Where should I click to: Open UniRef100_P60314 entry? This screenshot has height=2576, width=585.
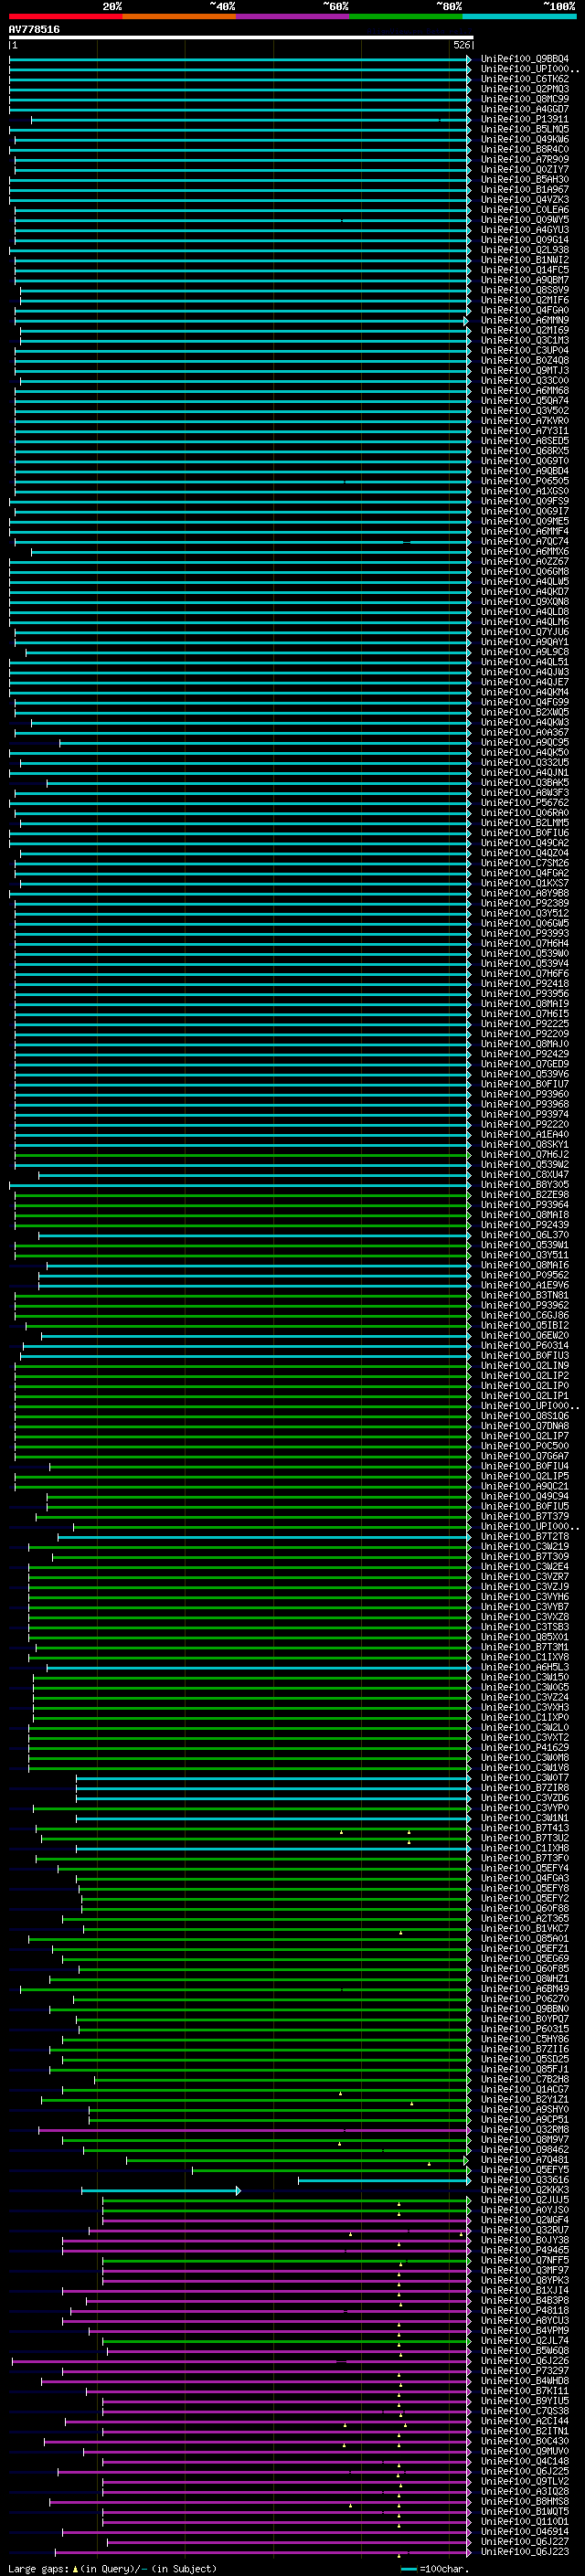point(525,1345)
